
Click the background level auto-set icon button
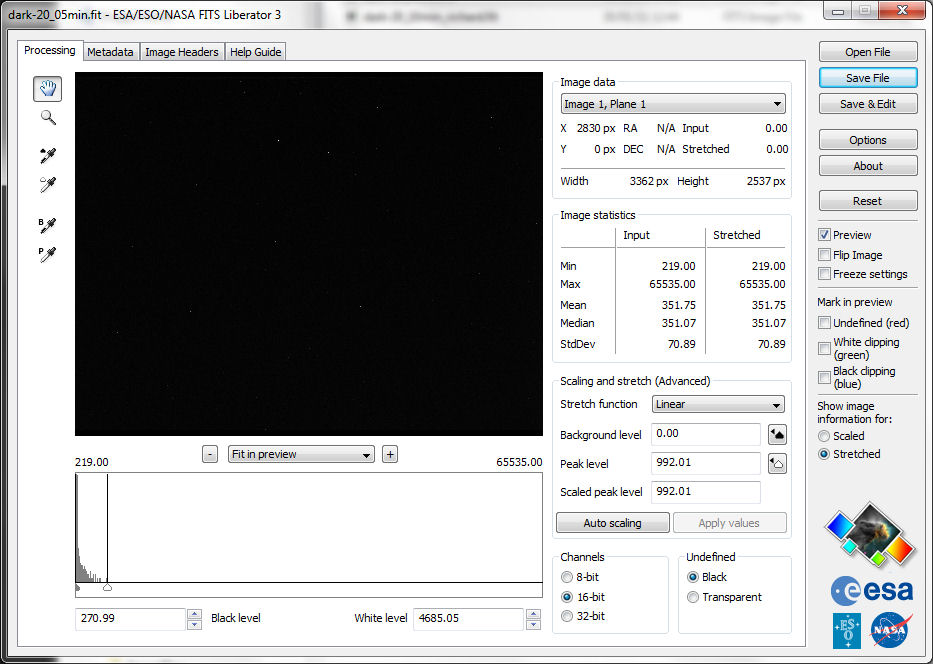[777, 434]
